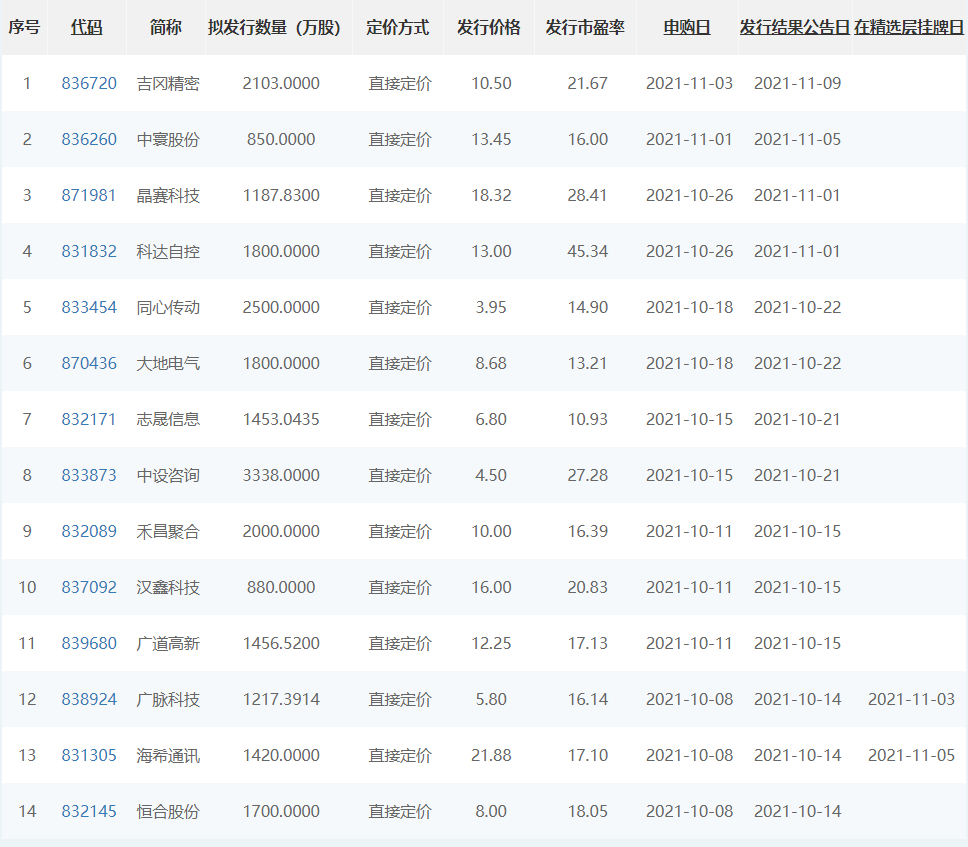Sort by 发行结果公告日 column header
Screen dimensions: 968x847
pyautogui.click(x=795, y=28)
